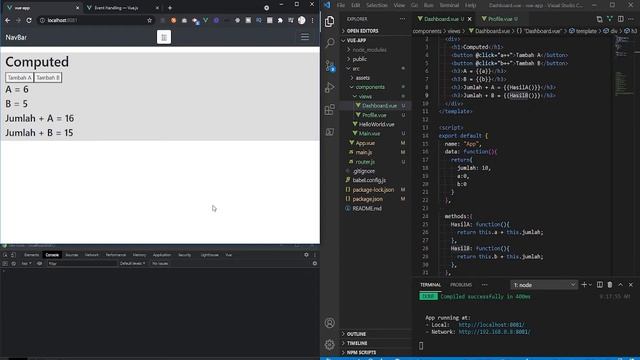Open the Chrome Extensions puzzle icon
Screen dimensions: 640x360
coord(280,20)
